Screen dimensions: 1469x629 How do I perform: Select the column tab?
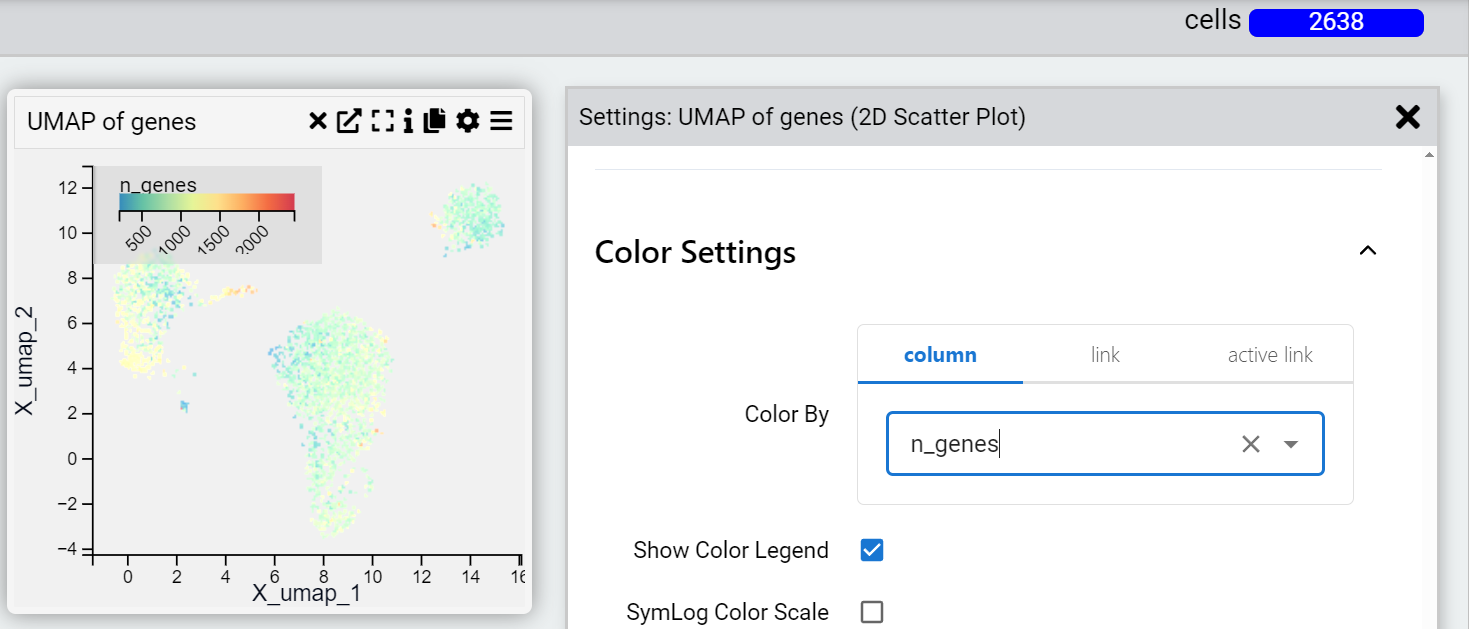[940, 355]
